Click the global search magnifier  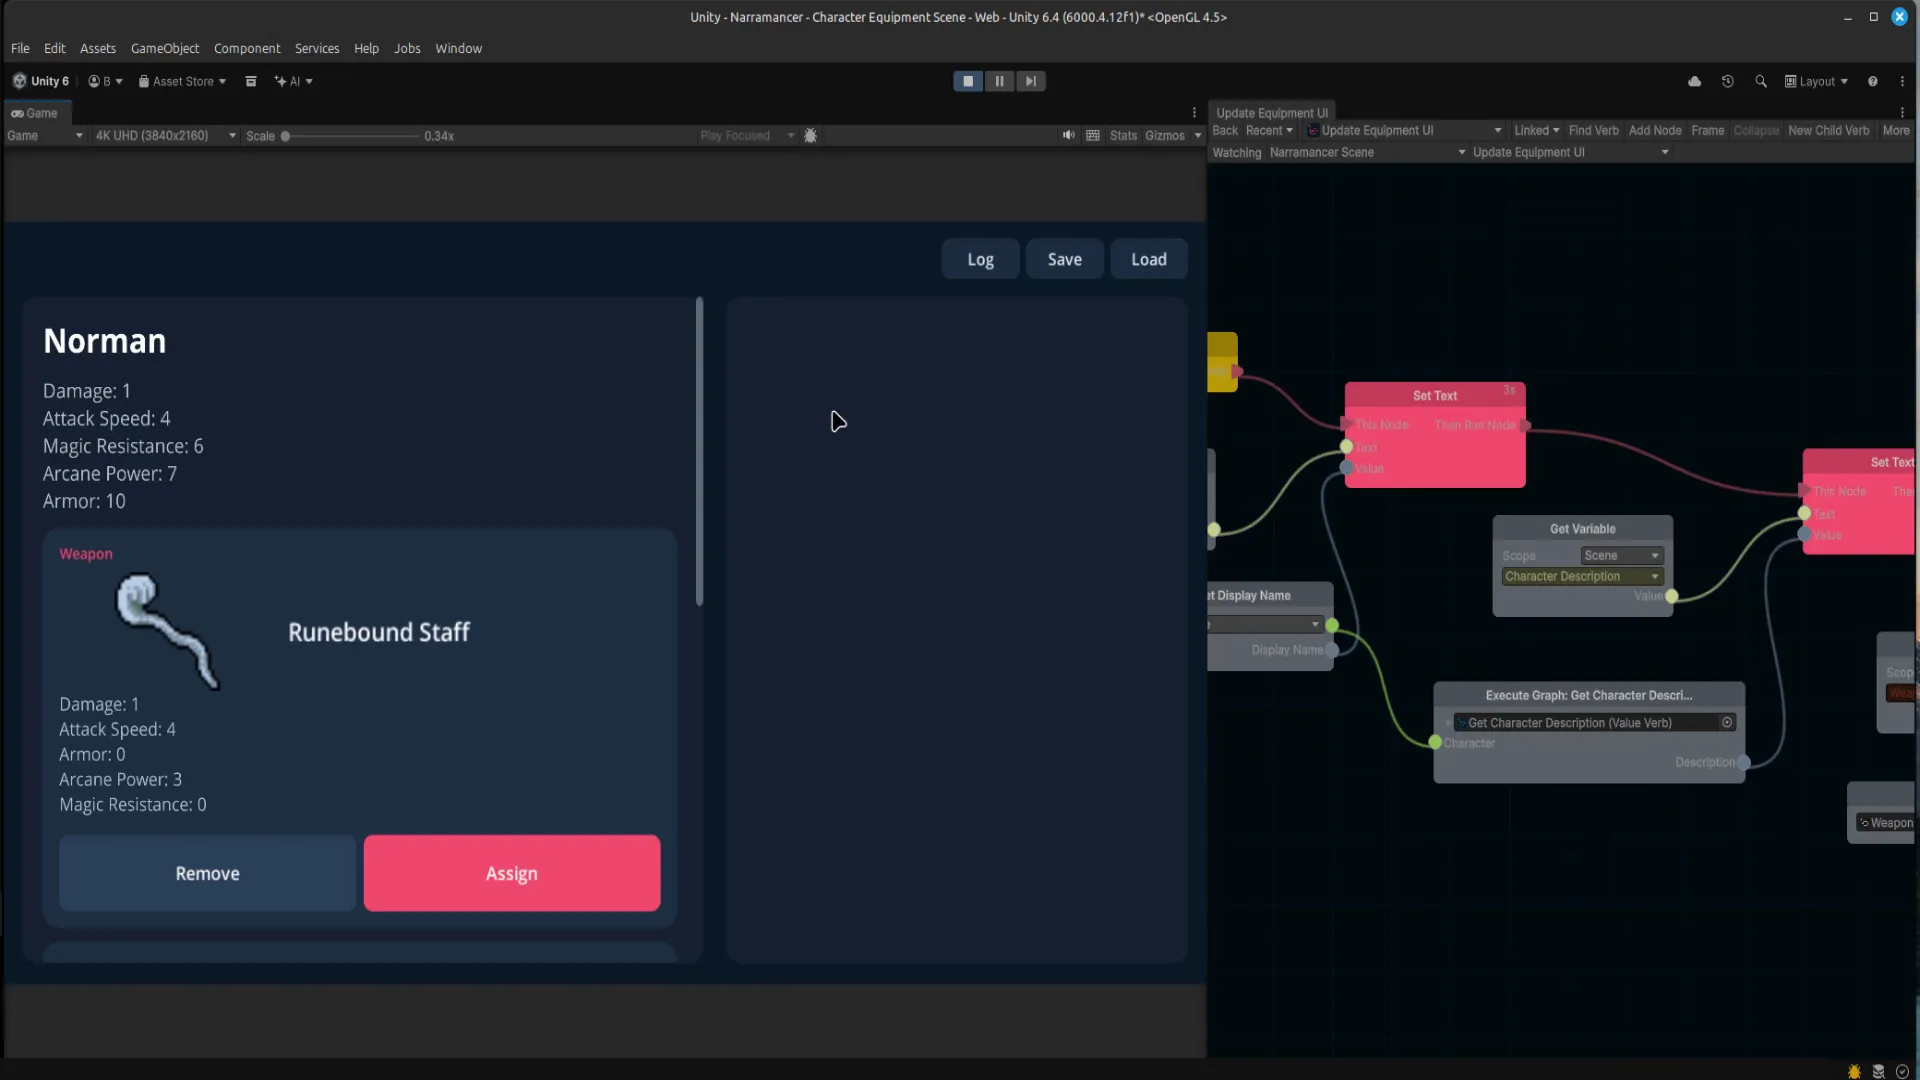coord(1760,81)
